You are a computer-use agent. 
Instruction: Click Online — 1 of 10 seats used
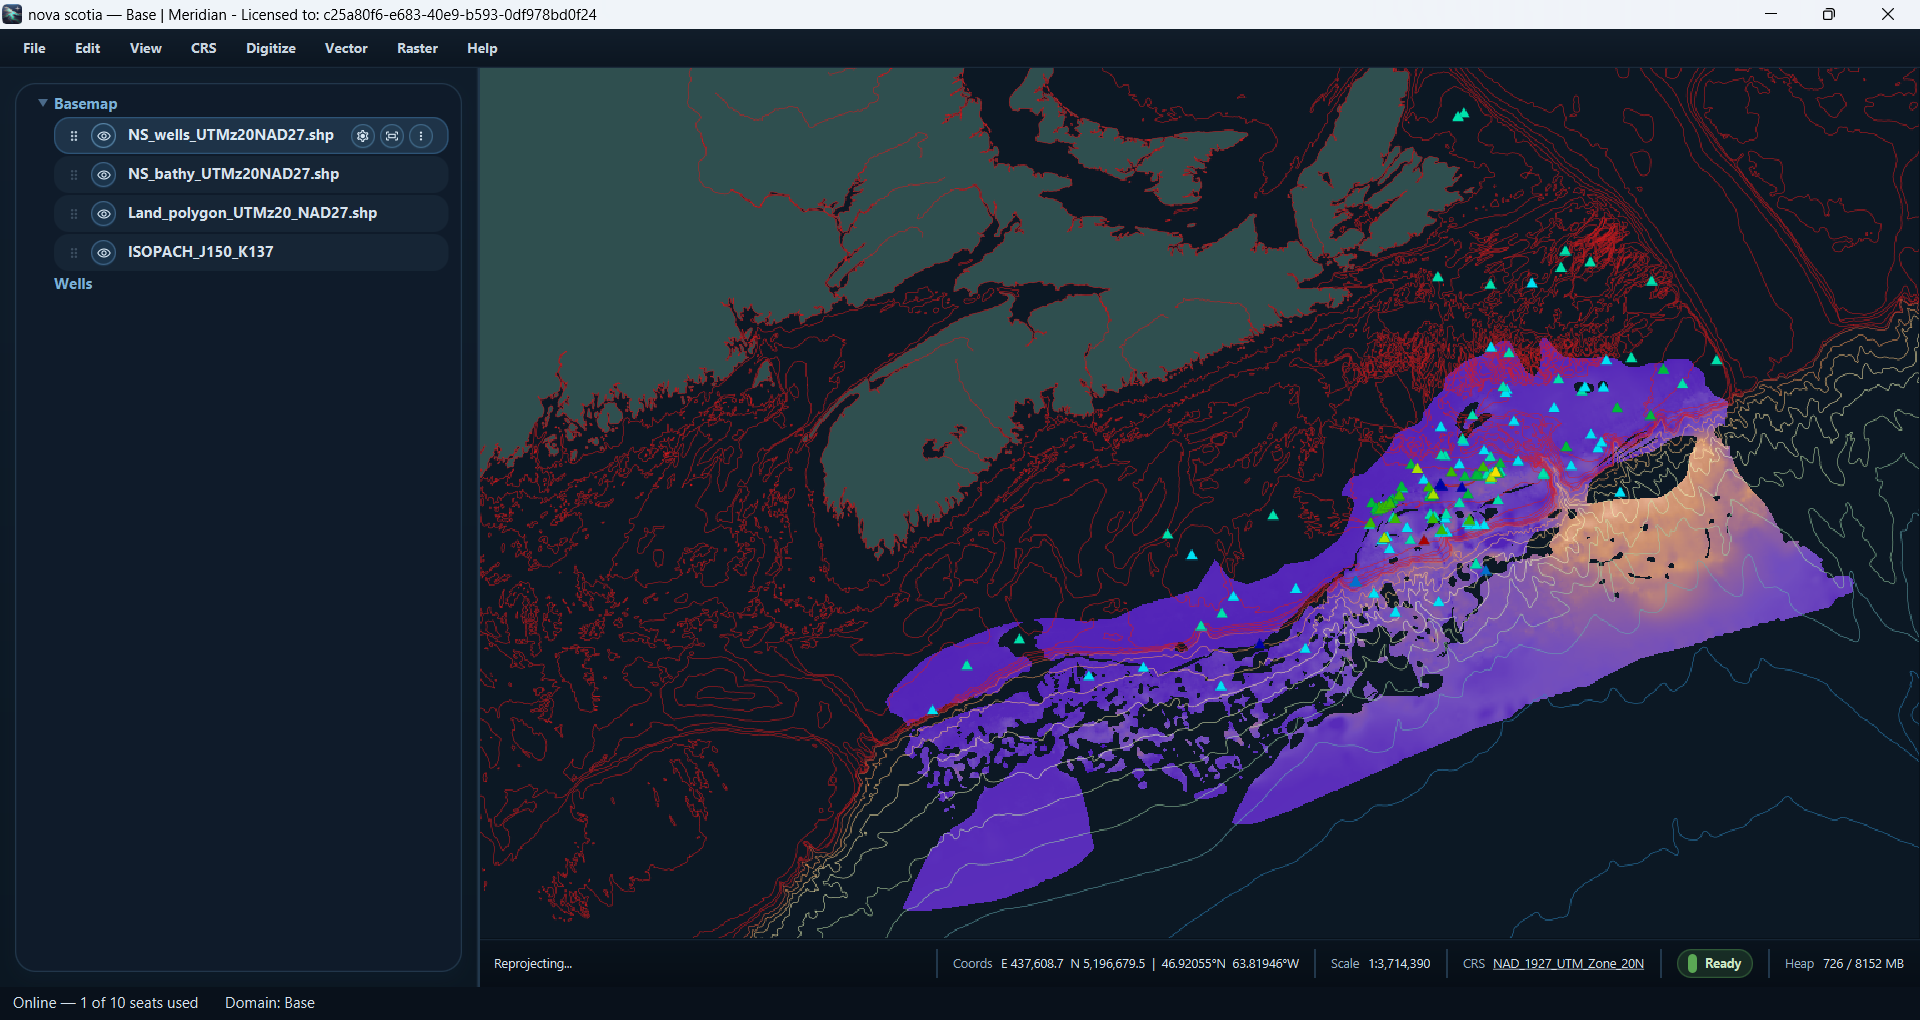105,1003
